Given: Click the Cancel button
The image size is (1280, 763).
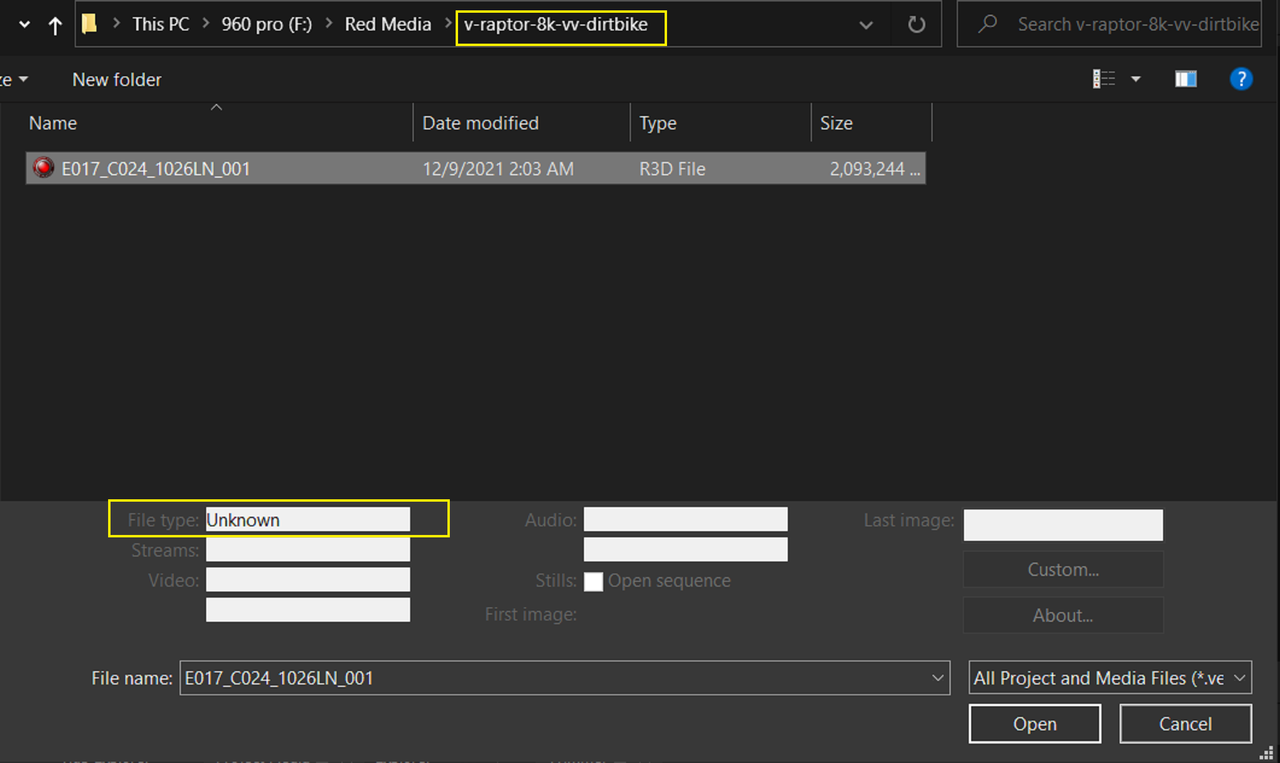Looking at the screenshot, I should pyautogui.click(x=1186, y=724).
